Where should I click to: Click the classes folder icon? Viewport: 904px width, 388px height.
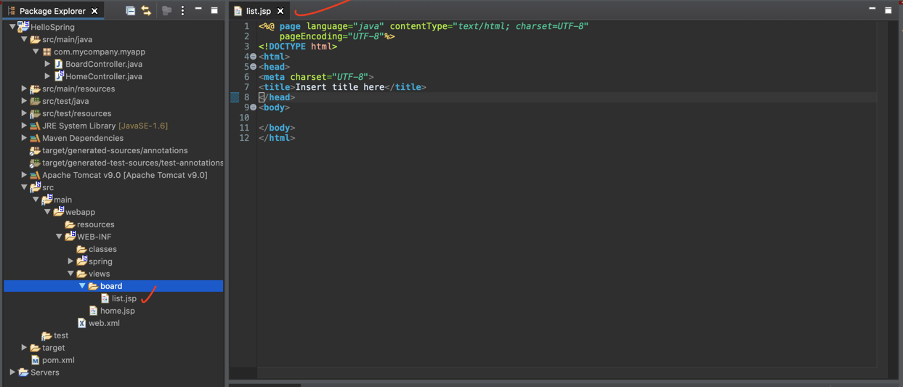(82, 249)
